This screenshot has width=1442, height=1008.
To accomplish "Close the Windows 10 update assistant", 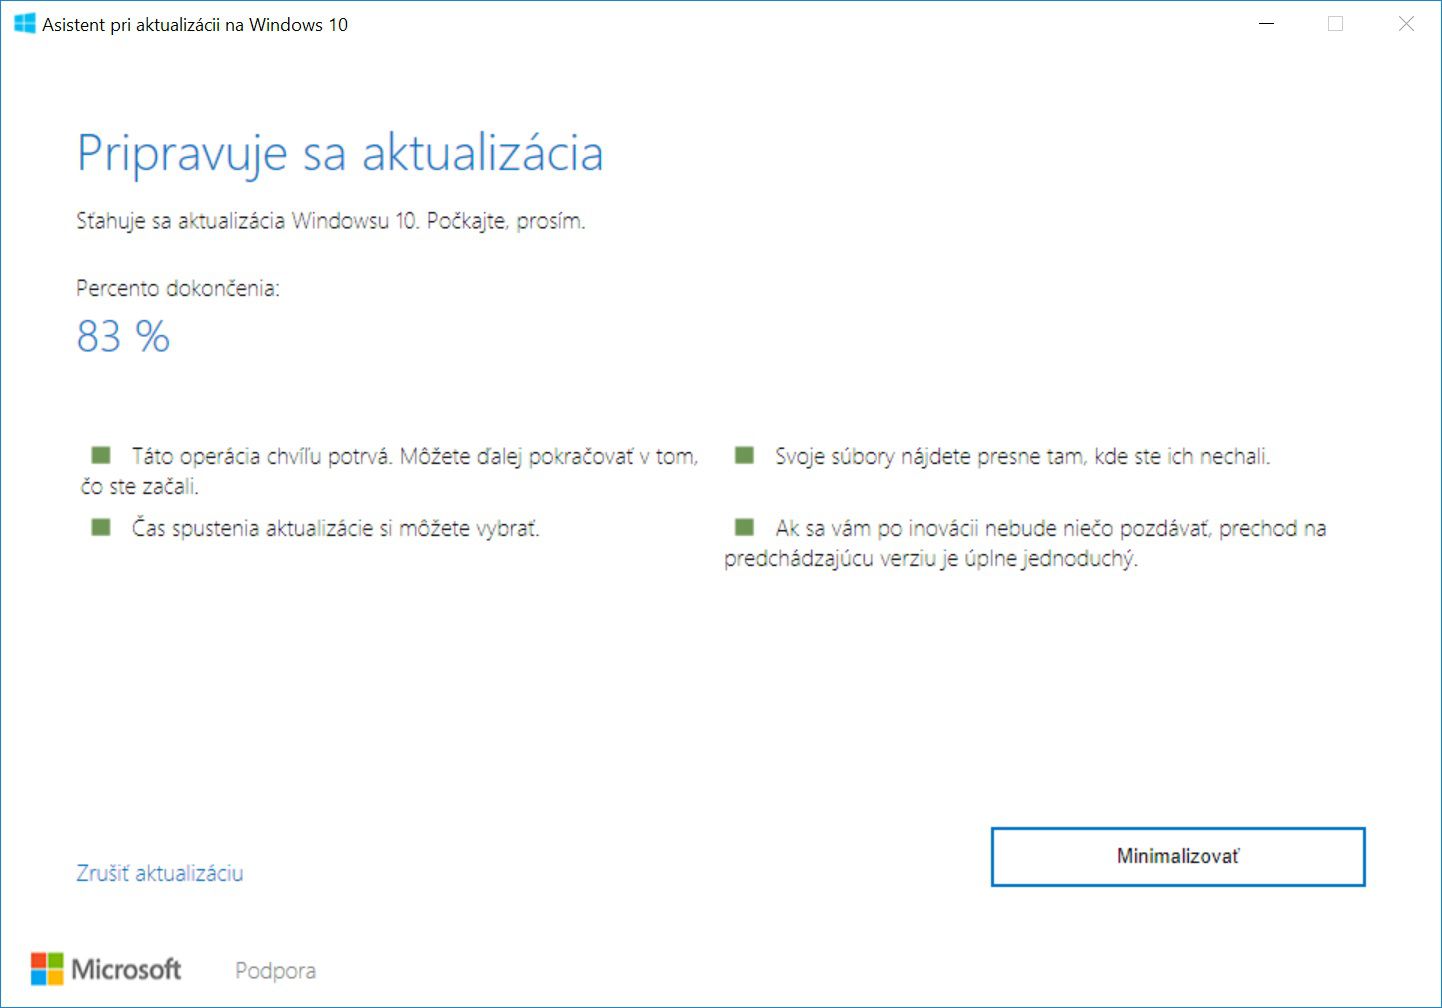I will point(1406,24).
